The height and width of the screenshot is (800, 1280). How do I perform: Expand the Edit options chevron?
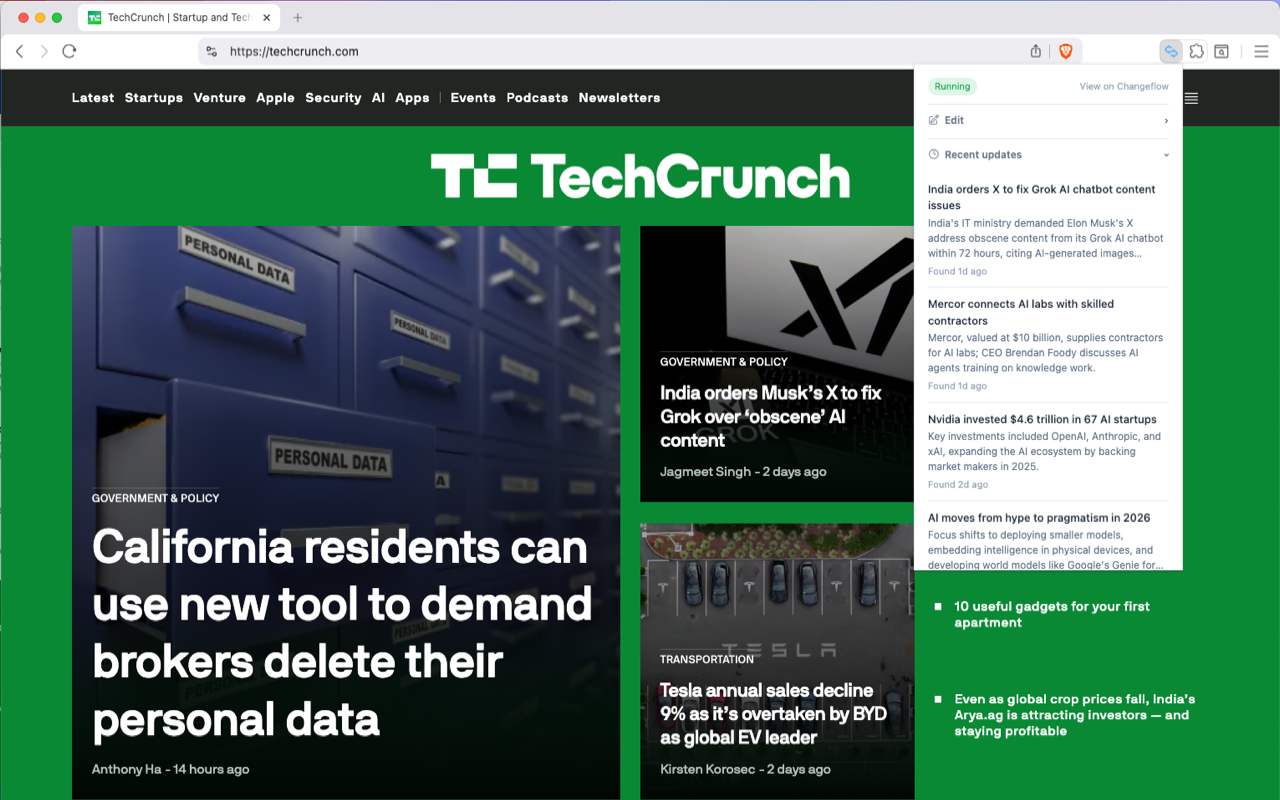[x=1166, y=120]
